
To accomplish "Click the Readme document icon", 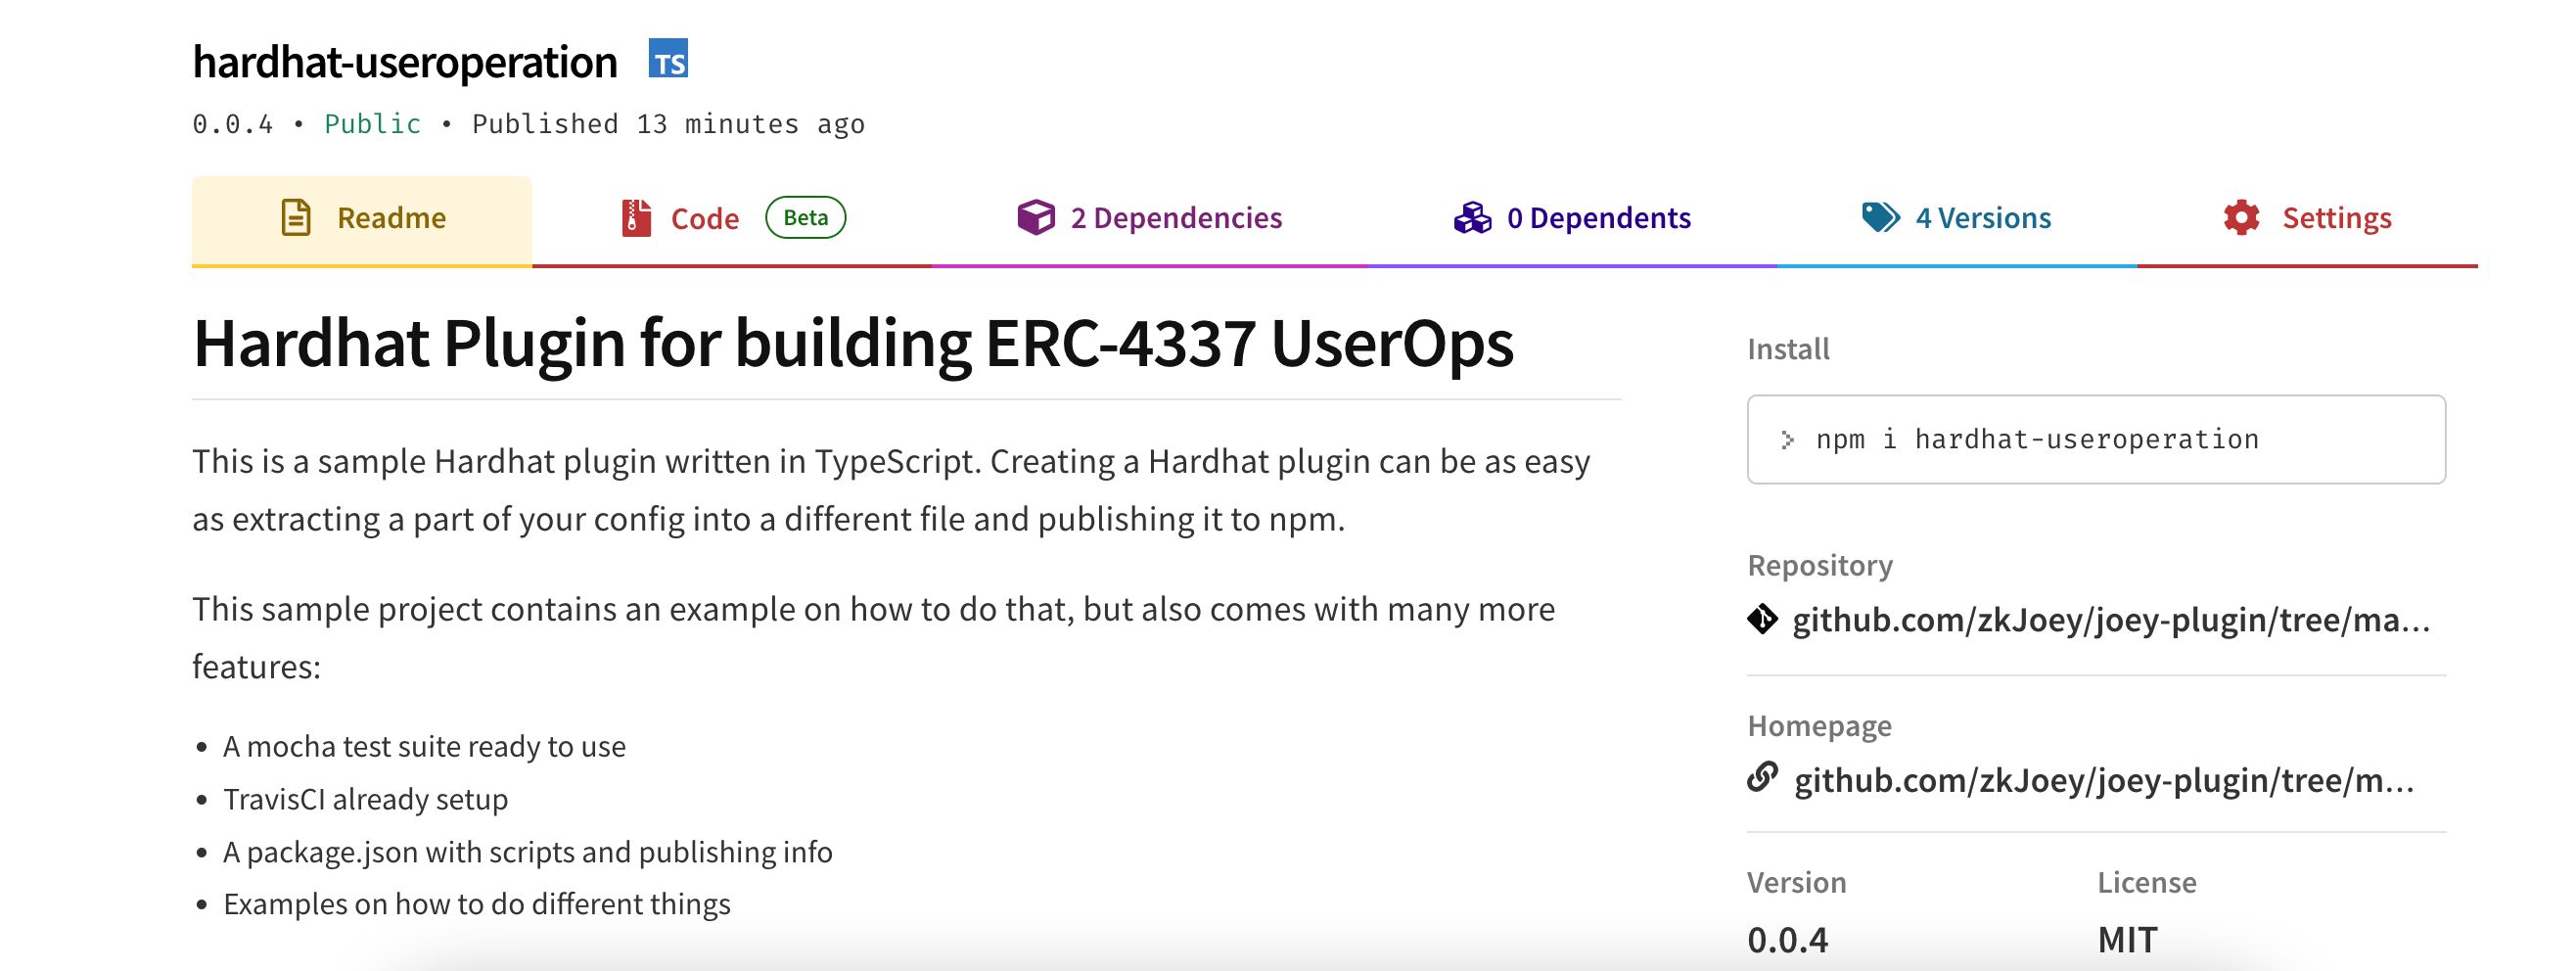I will [296, 217].
